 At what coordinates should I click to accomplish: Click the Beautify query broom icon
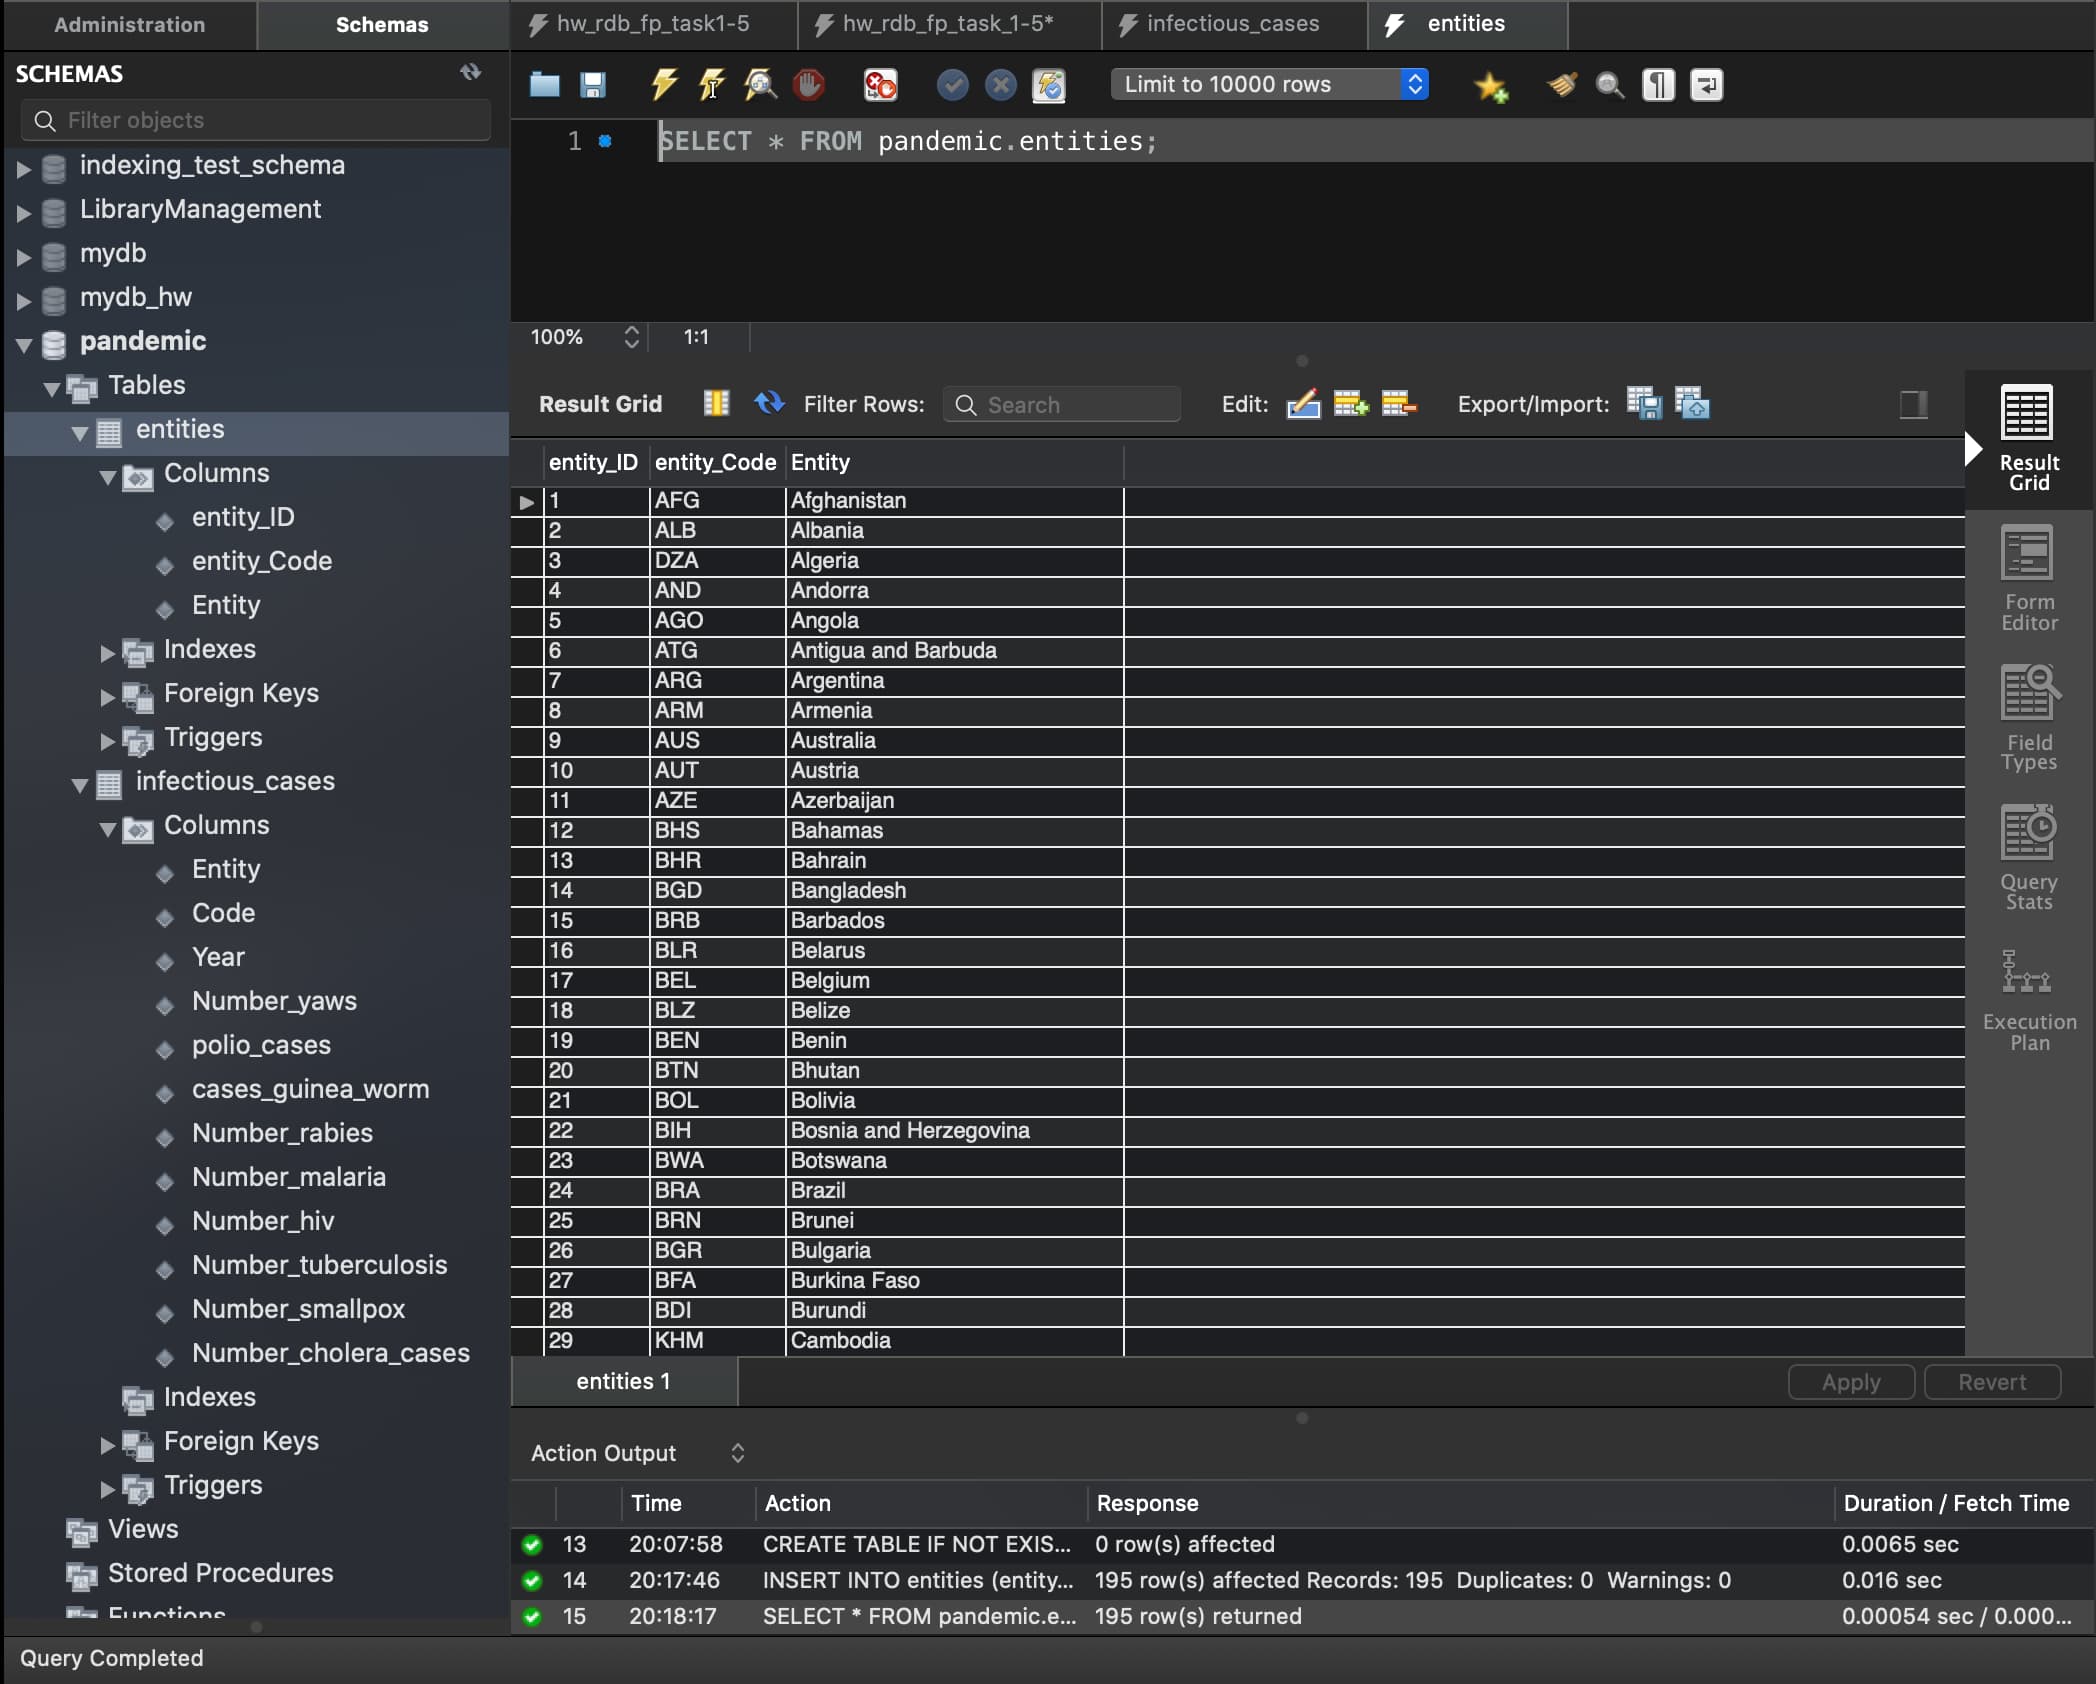coord(1561,85)
